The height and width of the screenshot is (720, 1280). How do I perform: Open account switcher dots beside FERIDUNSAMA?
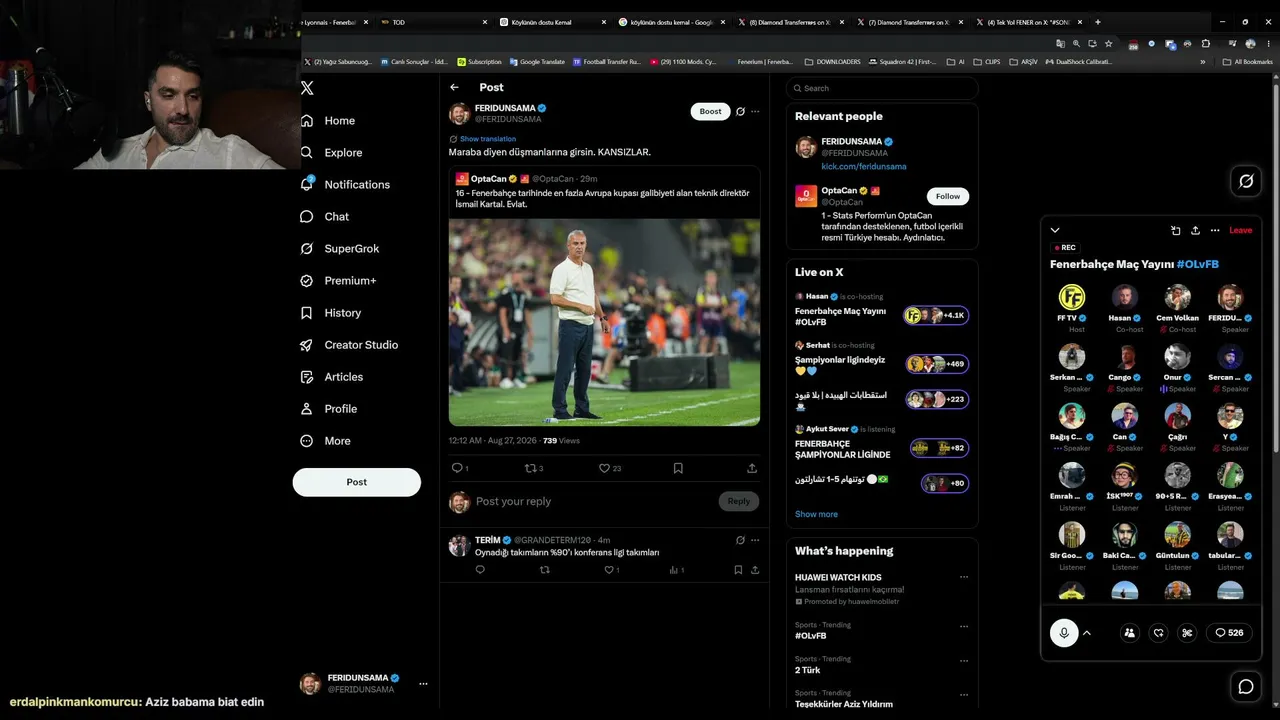coord(423,684)
